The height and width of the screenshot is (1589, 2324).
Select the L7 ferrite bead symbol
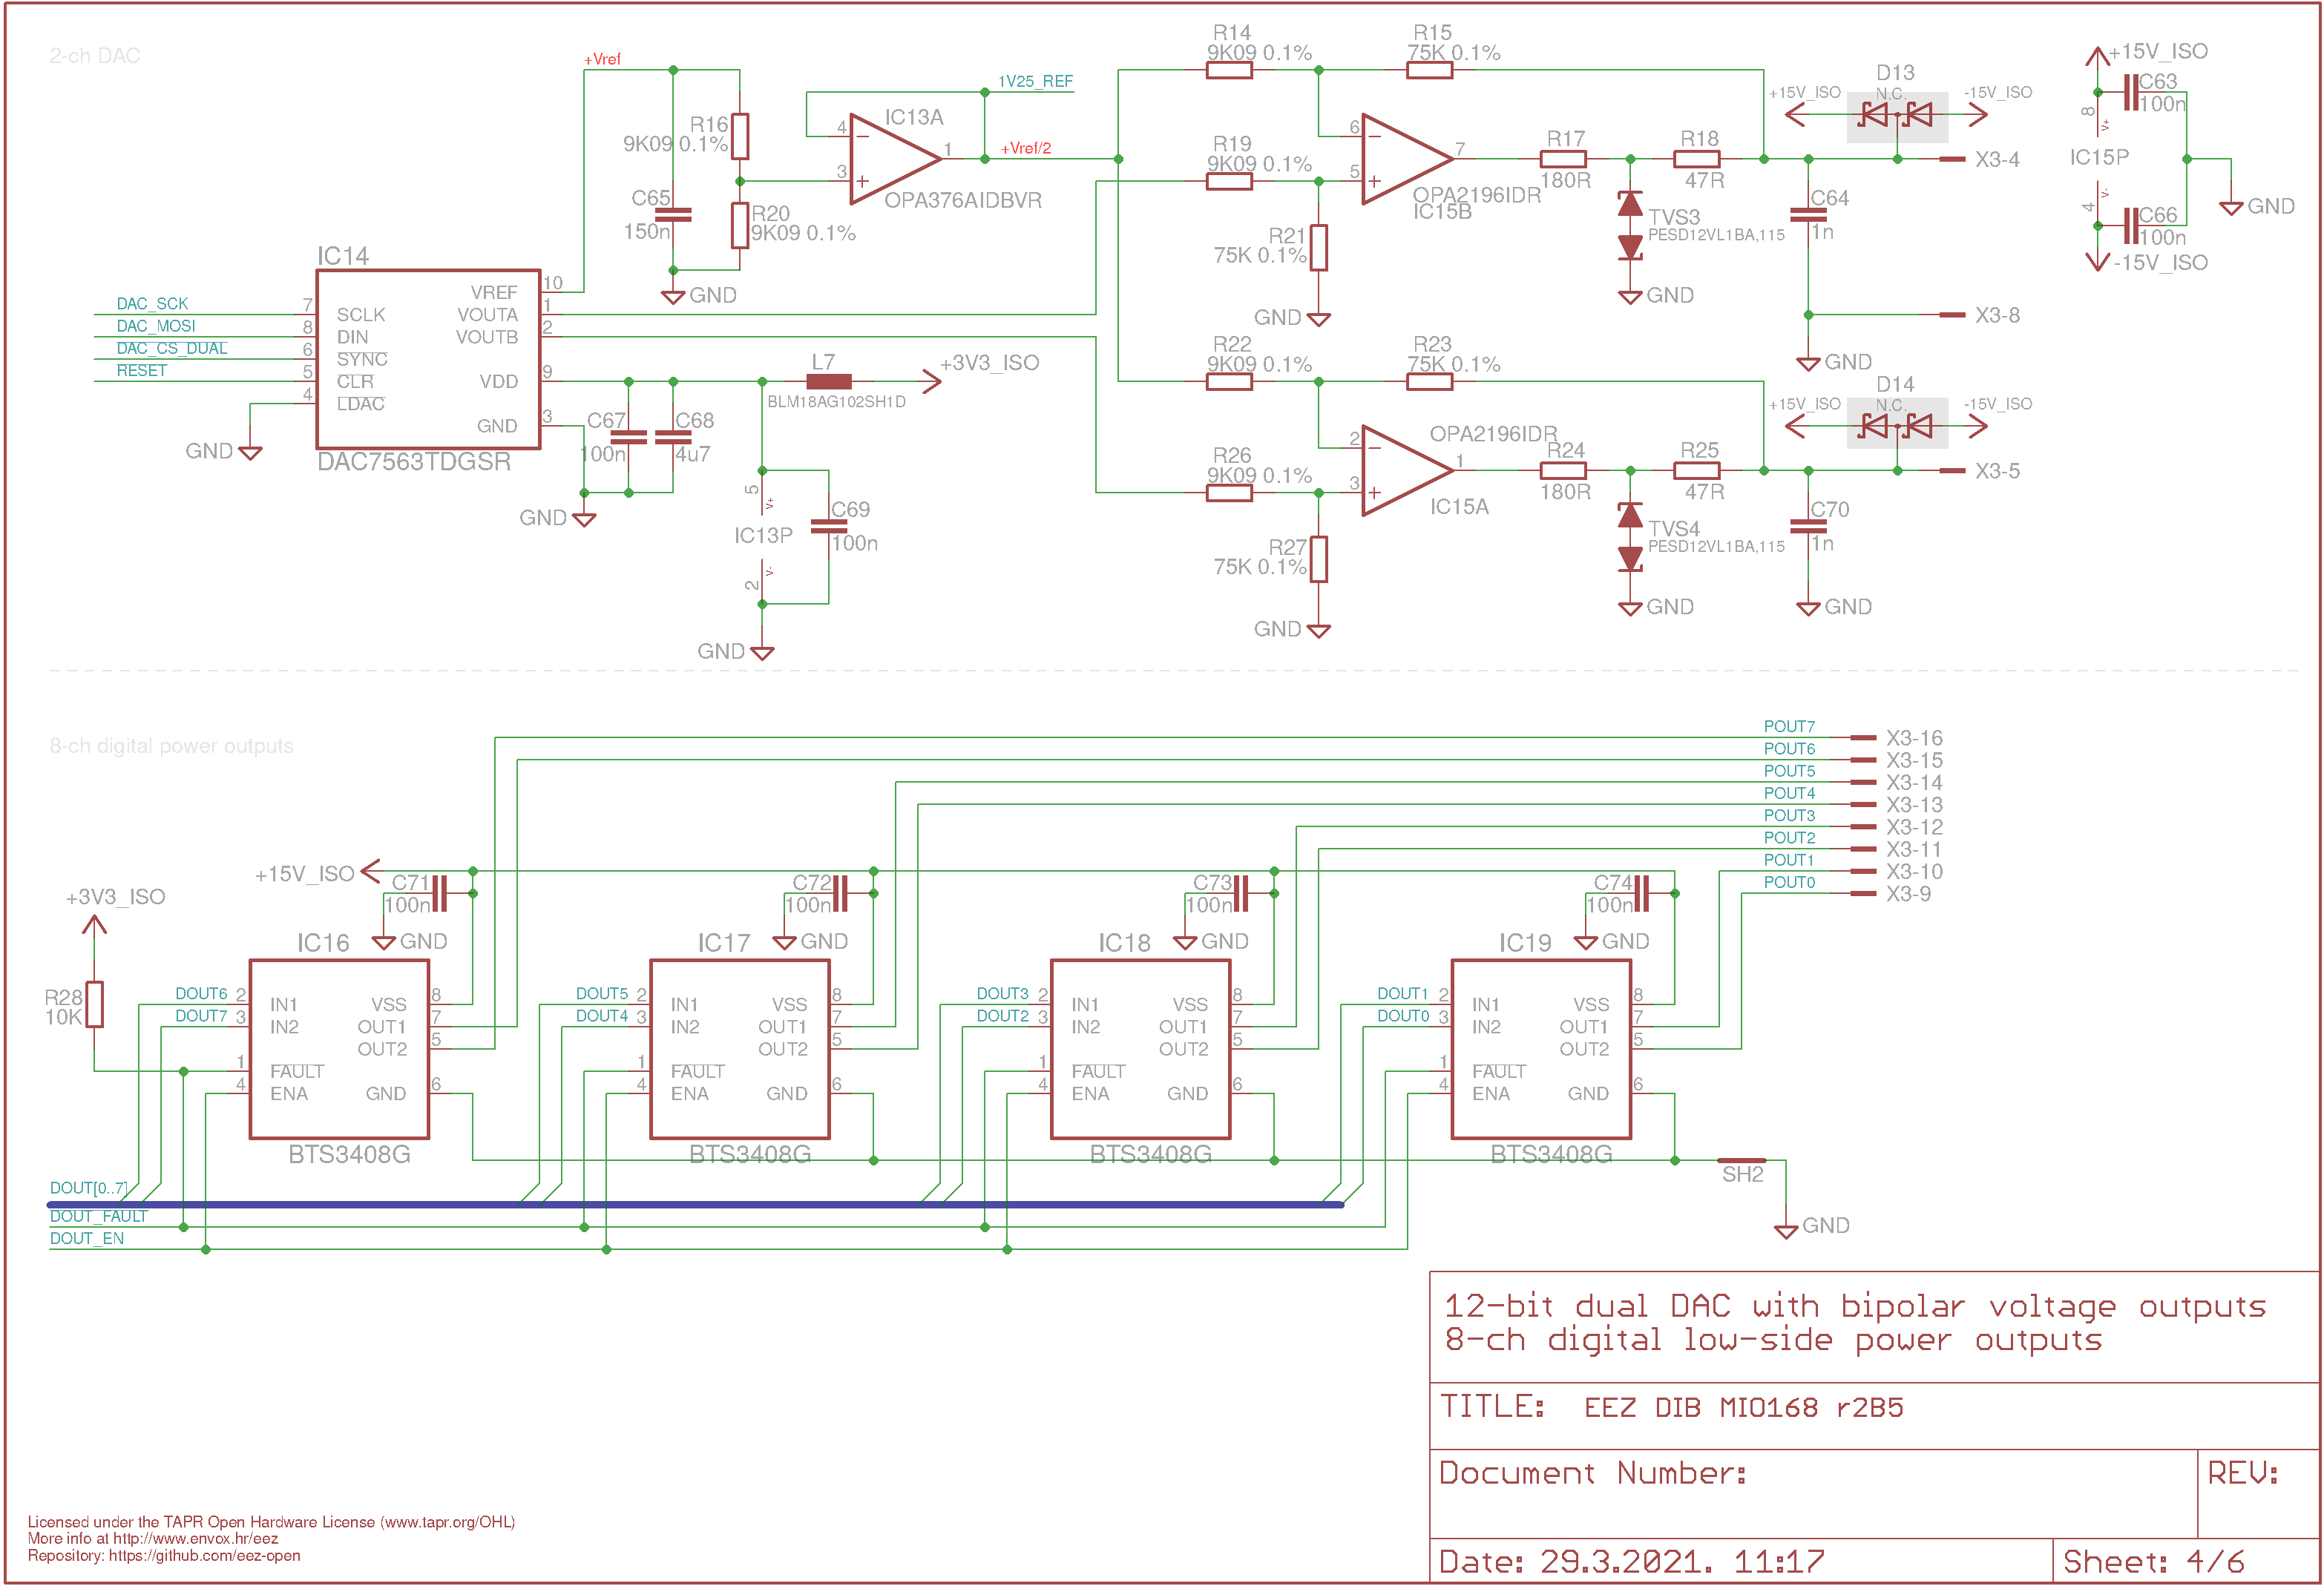click(829, 381)
